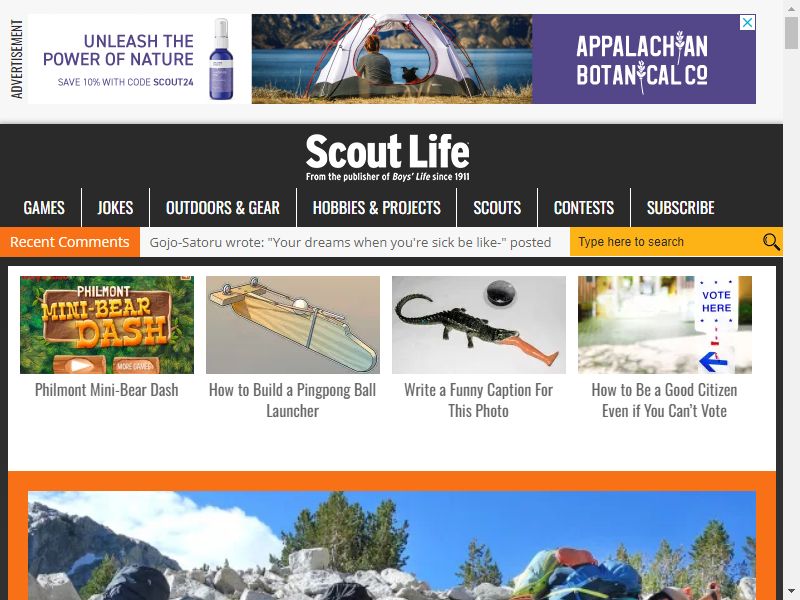Screen dimensions: 800x600
Task: Close the Appalachian Botanical advertisement
Action: (747, 23)
